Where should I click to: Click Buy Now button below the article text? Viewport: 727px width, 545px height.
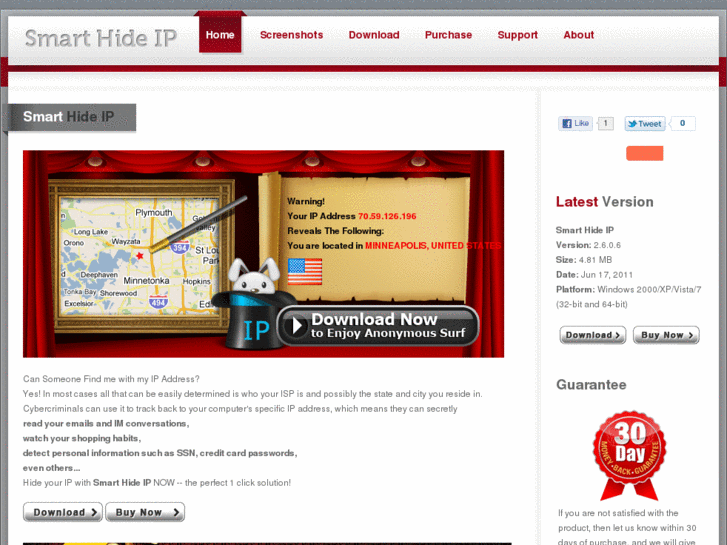click(x=145, y=512)
